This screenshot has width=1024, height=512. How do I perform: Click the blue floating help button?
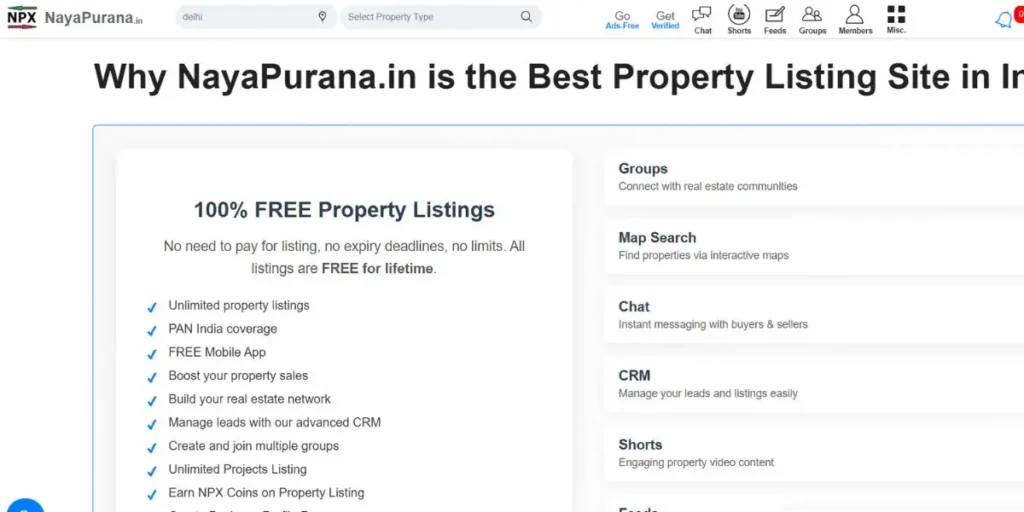coord(25,504)
